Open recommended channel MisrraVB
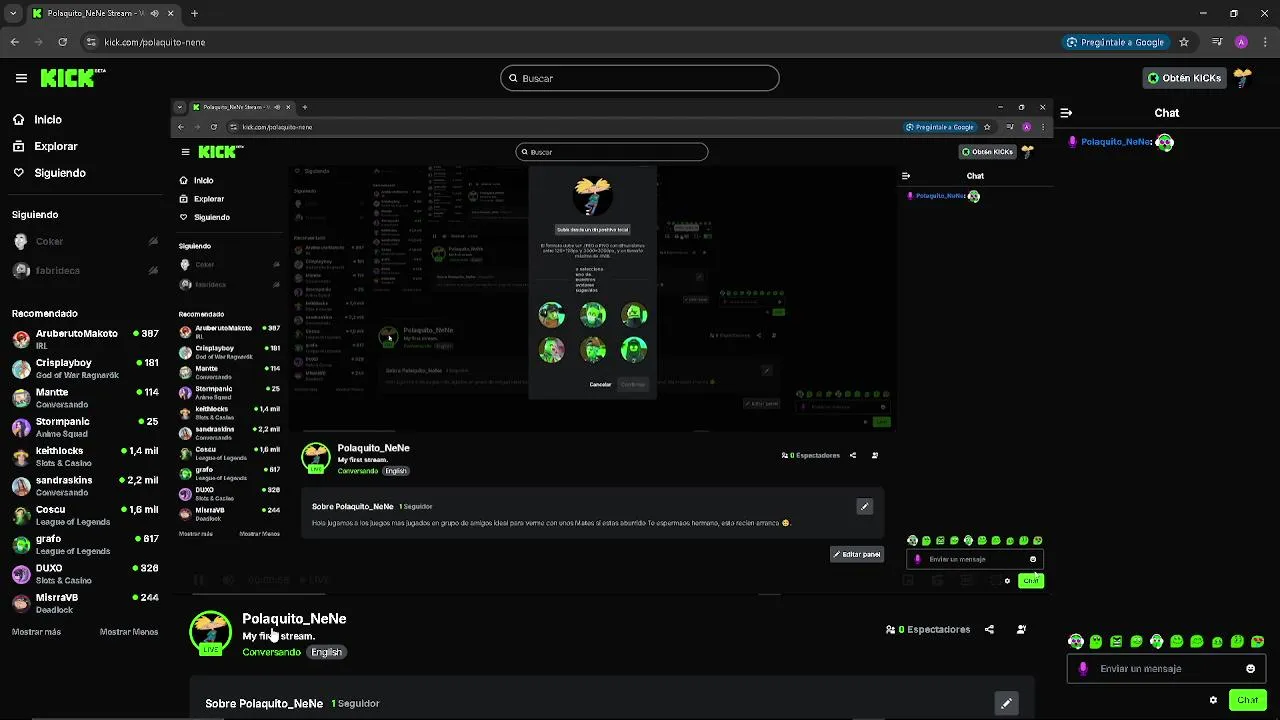Screen dimensions: 1280x720 (85, 603)
